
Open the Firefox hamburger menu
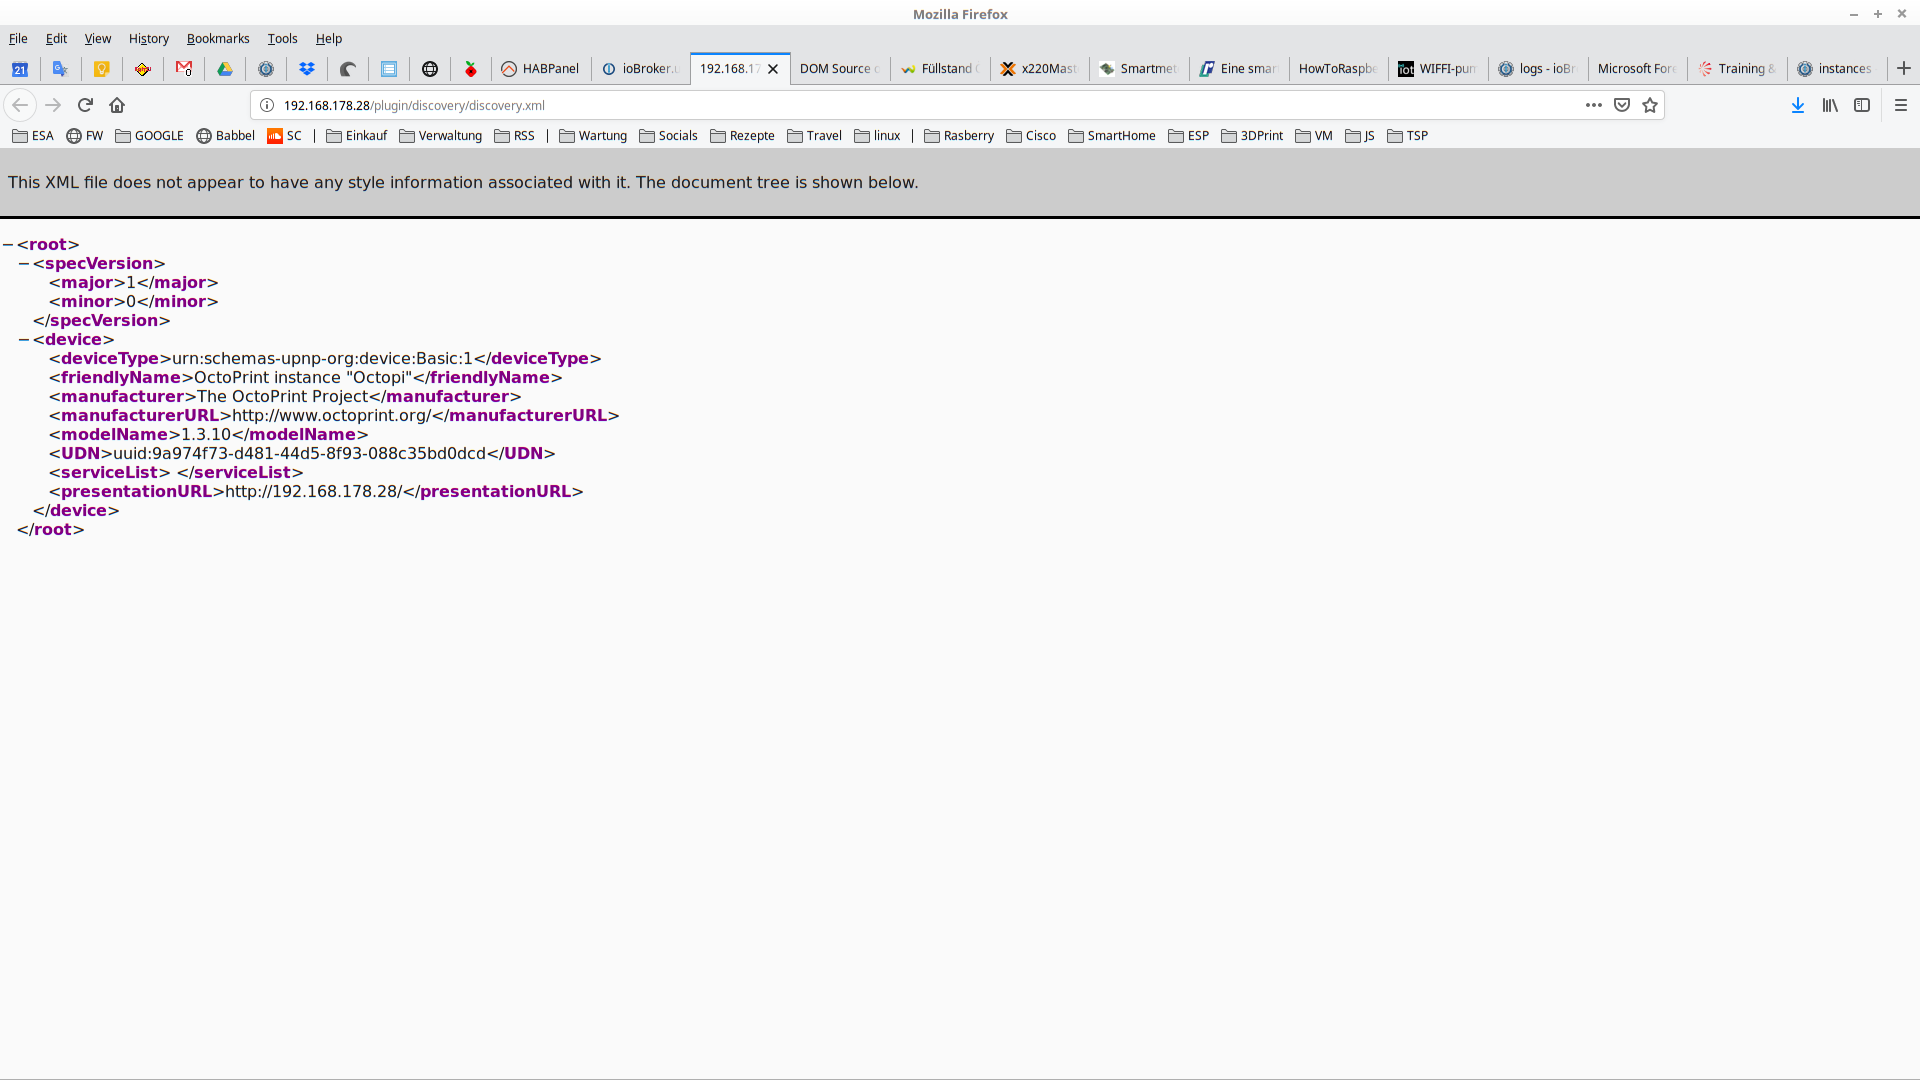(1901, 105)
